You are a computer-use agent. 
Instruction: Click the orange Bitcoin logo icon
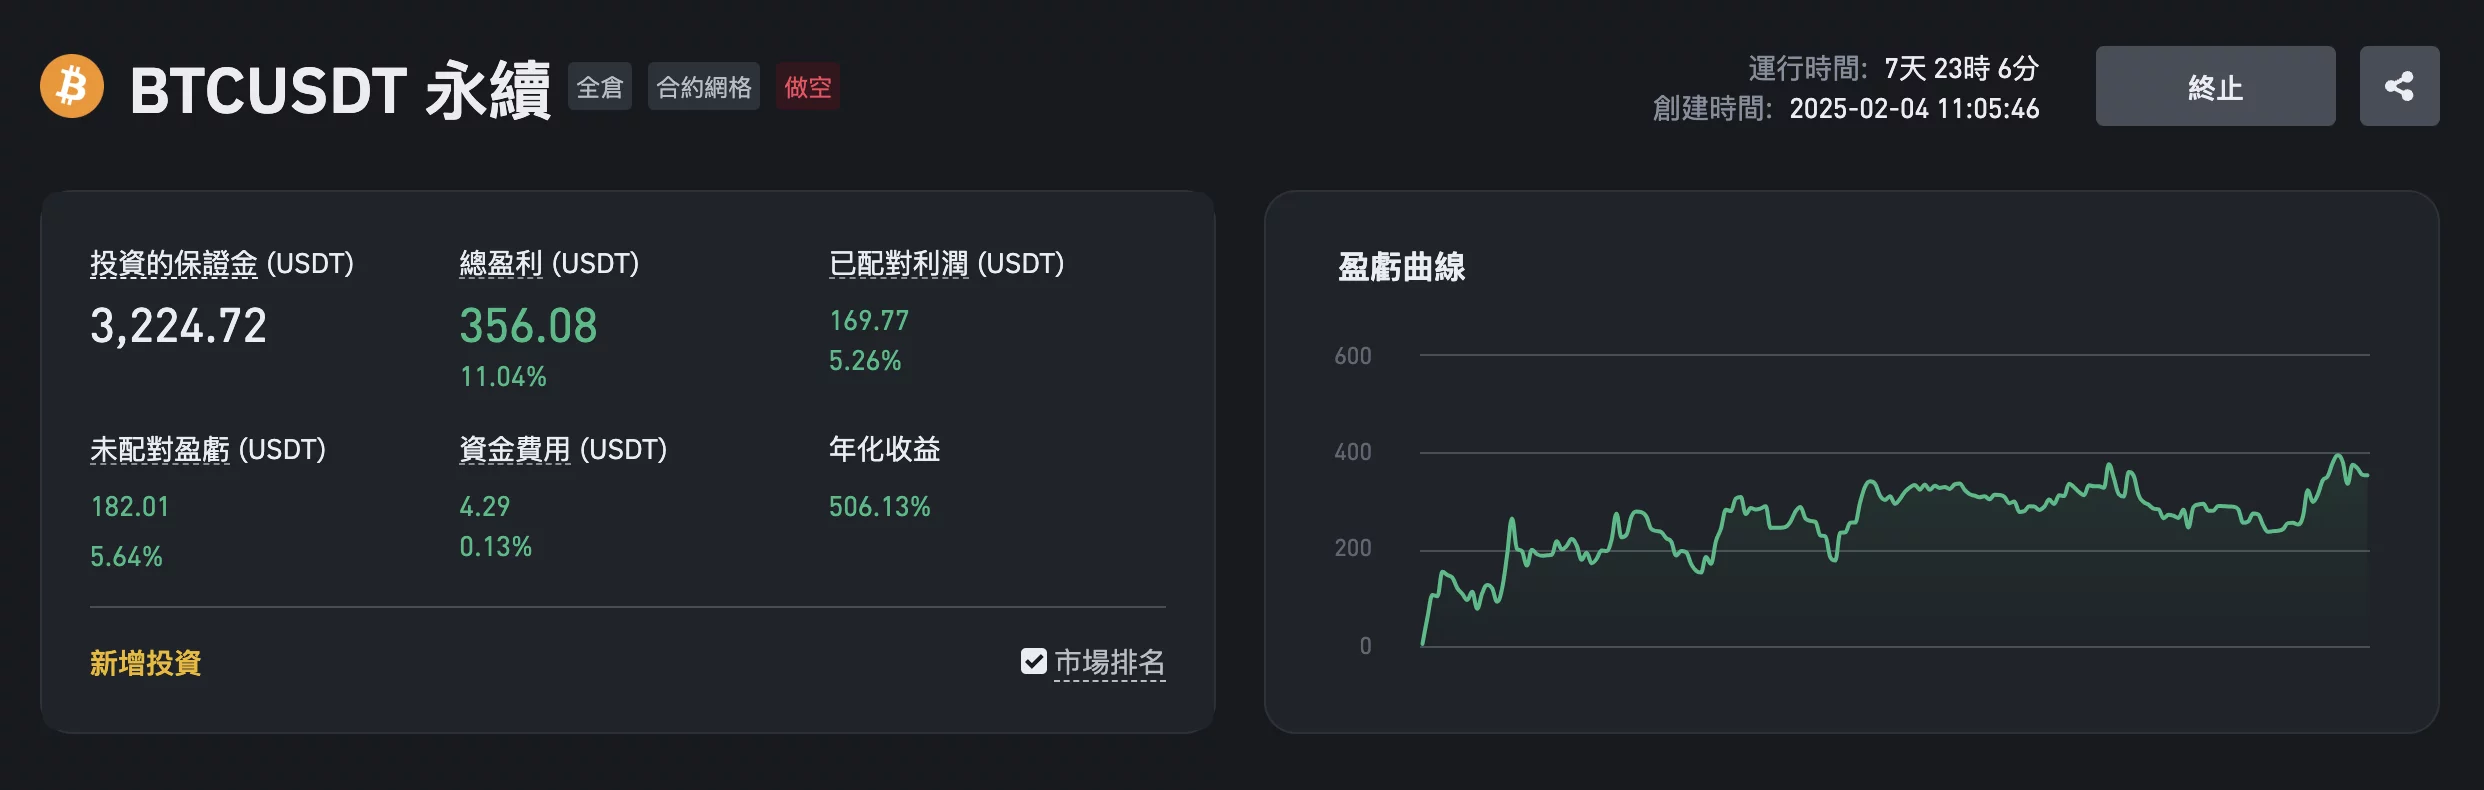72,86
